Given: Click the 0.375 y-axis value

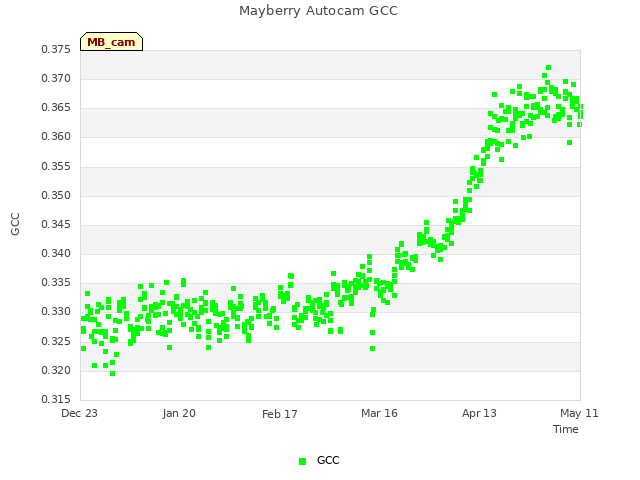Looking at the screenshot, I should (x=56, y=49).
